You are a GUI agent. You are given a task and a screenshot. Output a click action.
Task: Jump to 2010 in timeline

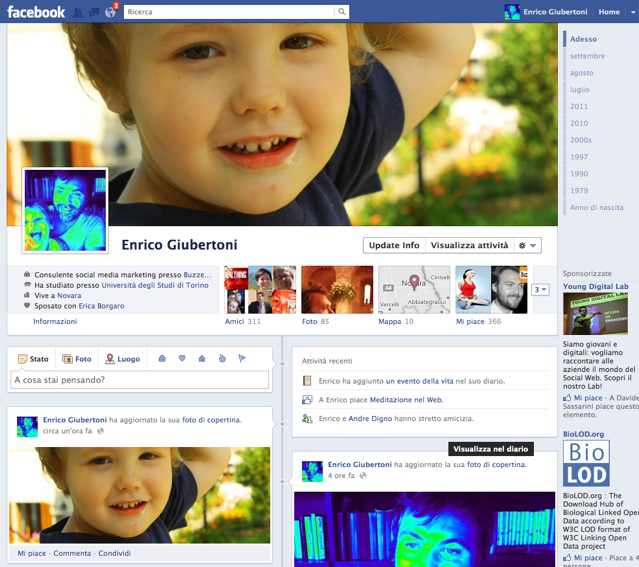pyautogui.click(x=579, y=123)
